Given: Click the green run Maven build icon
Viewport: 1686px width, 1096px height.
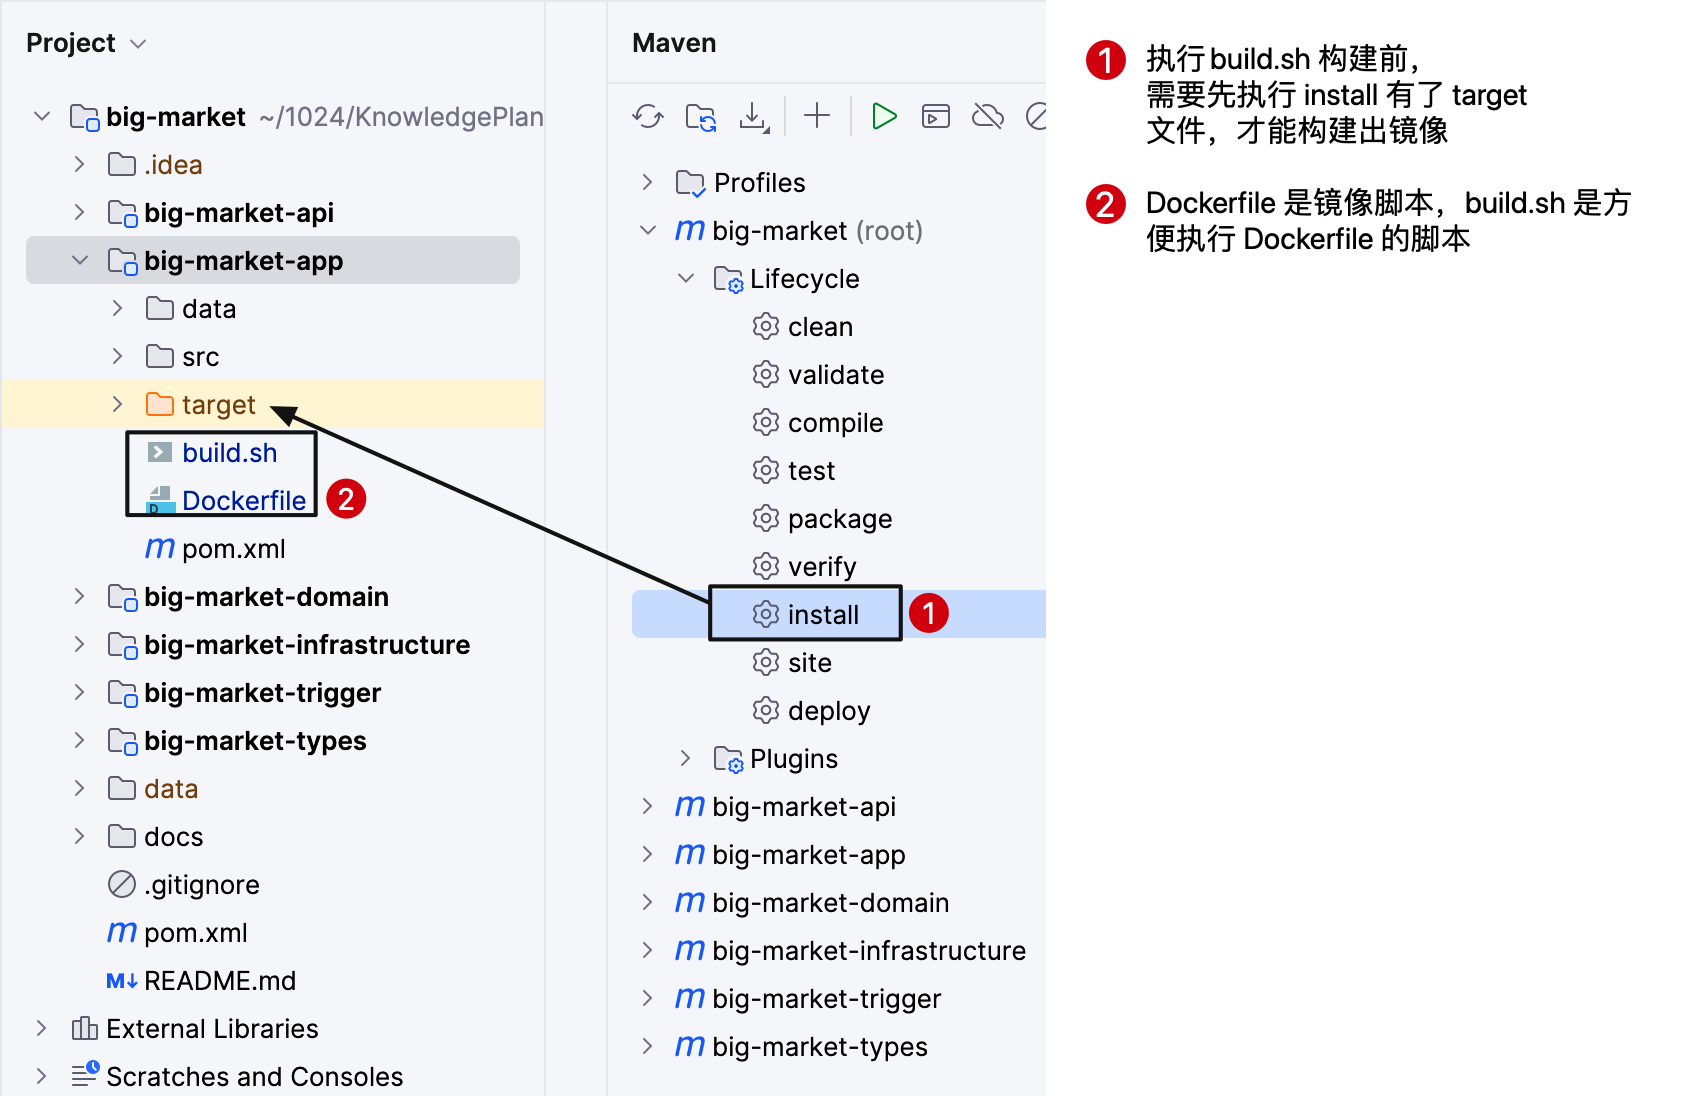Looking at the screenshot, I should click(884, 116).
